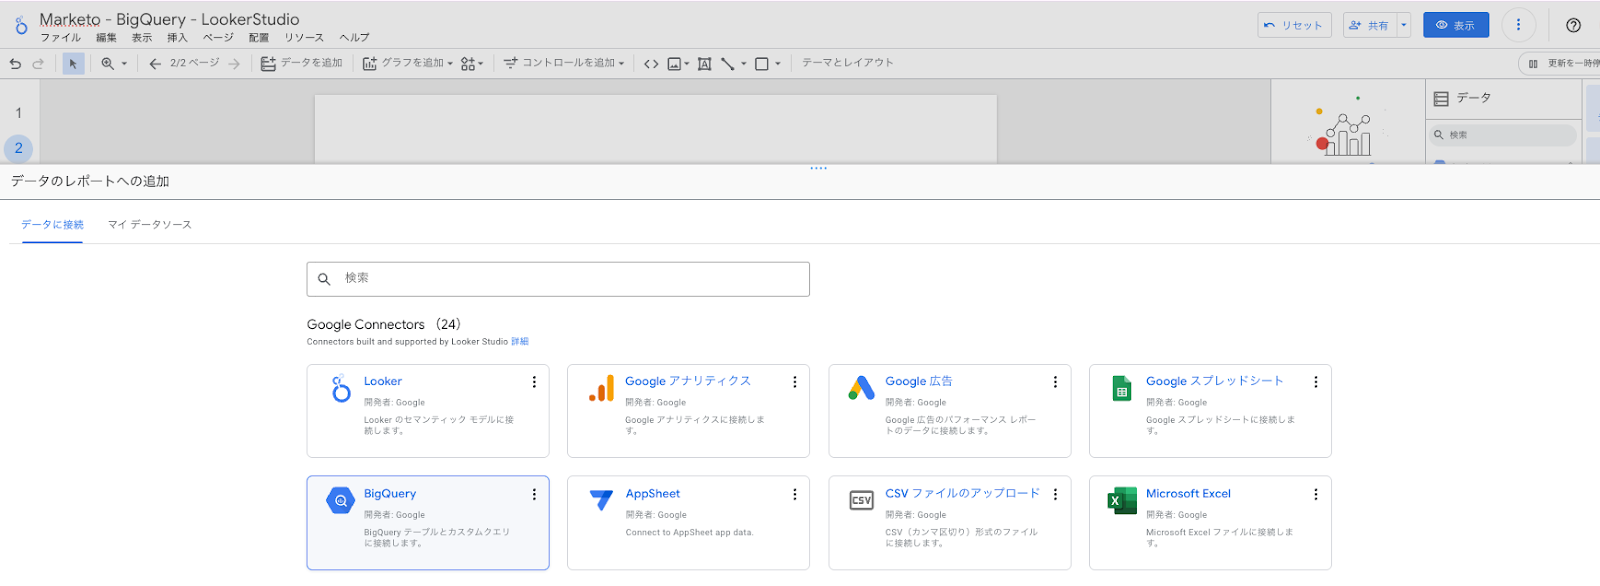Click the community visualizations icon
The image size is (1600, 586).
click(467, 64)
